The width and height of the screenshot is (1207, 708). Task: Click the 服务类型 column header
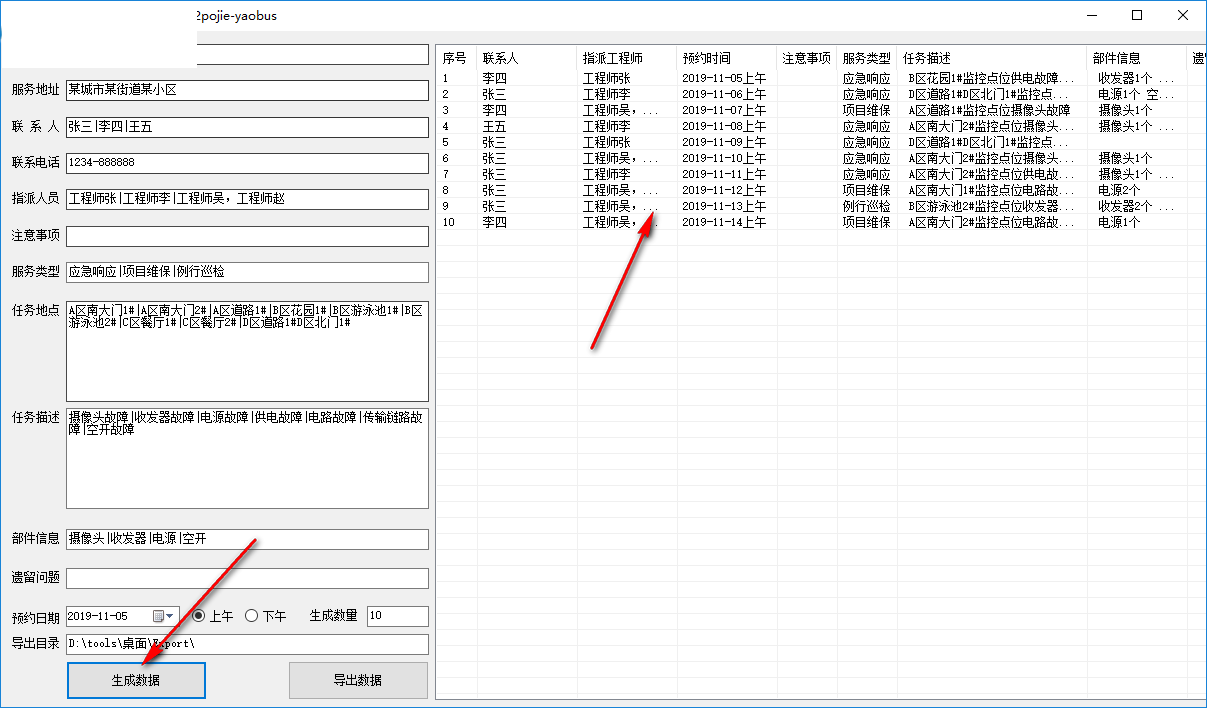click(867, 58)
